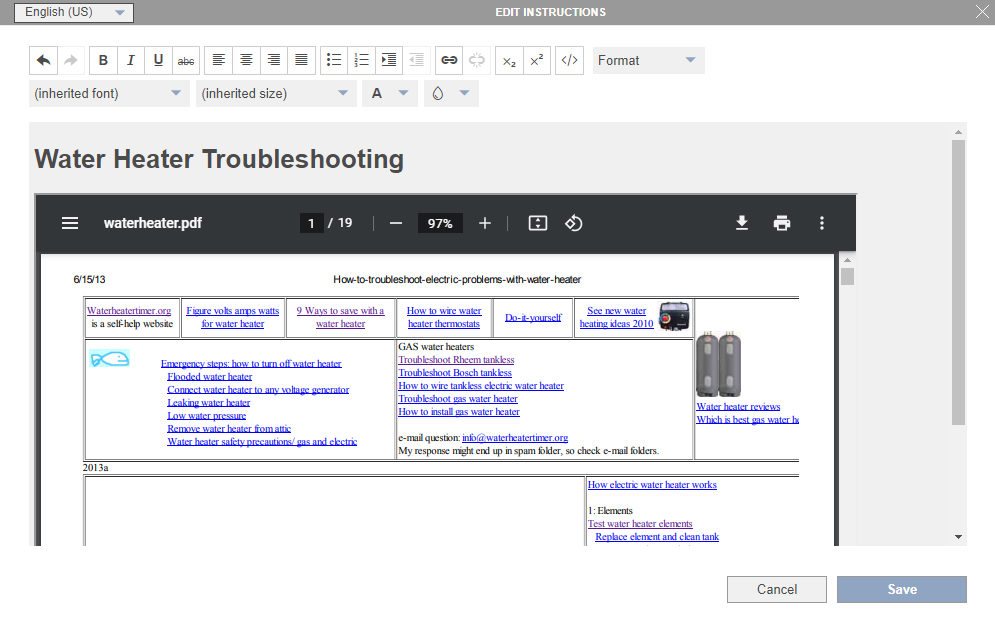Click the Save button
This screenshot has width=995, height=621.
pos(901,589)
